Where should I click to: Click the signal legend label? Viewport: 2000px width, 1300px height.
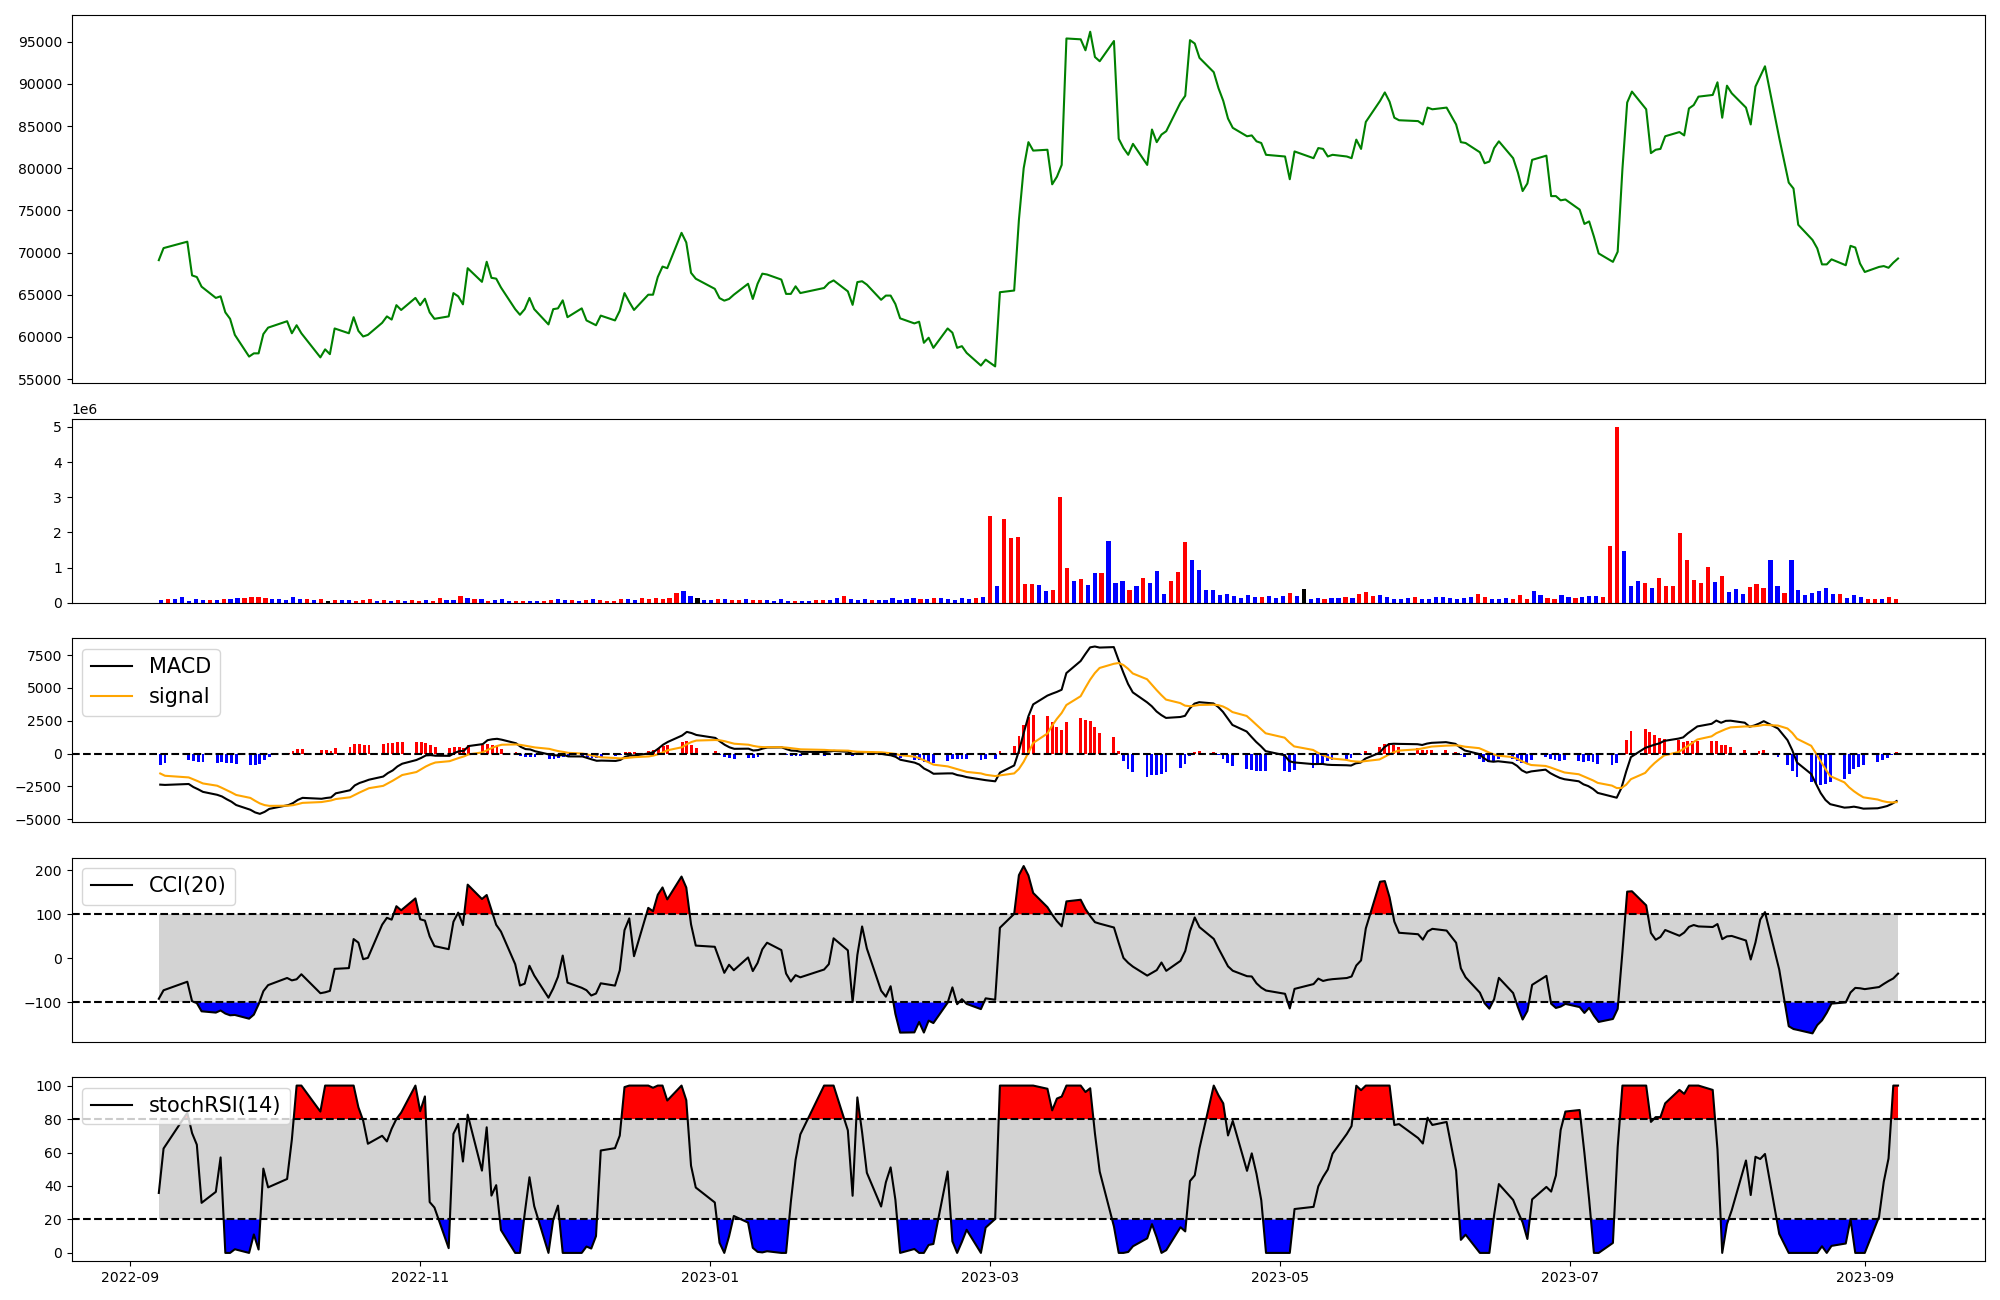point(178,696)
